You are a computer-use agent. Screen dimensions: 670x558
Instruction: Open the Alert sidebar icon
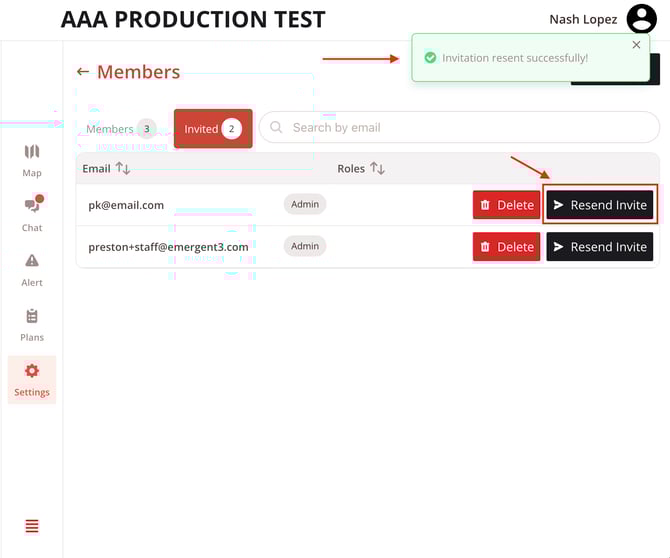[x=32, y=261]
